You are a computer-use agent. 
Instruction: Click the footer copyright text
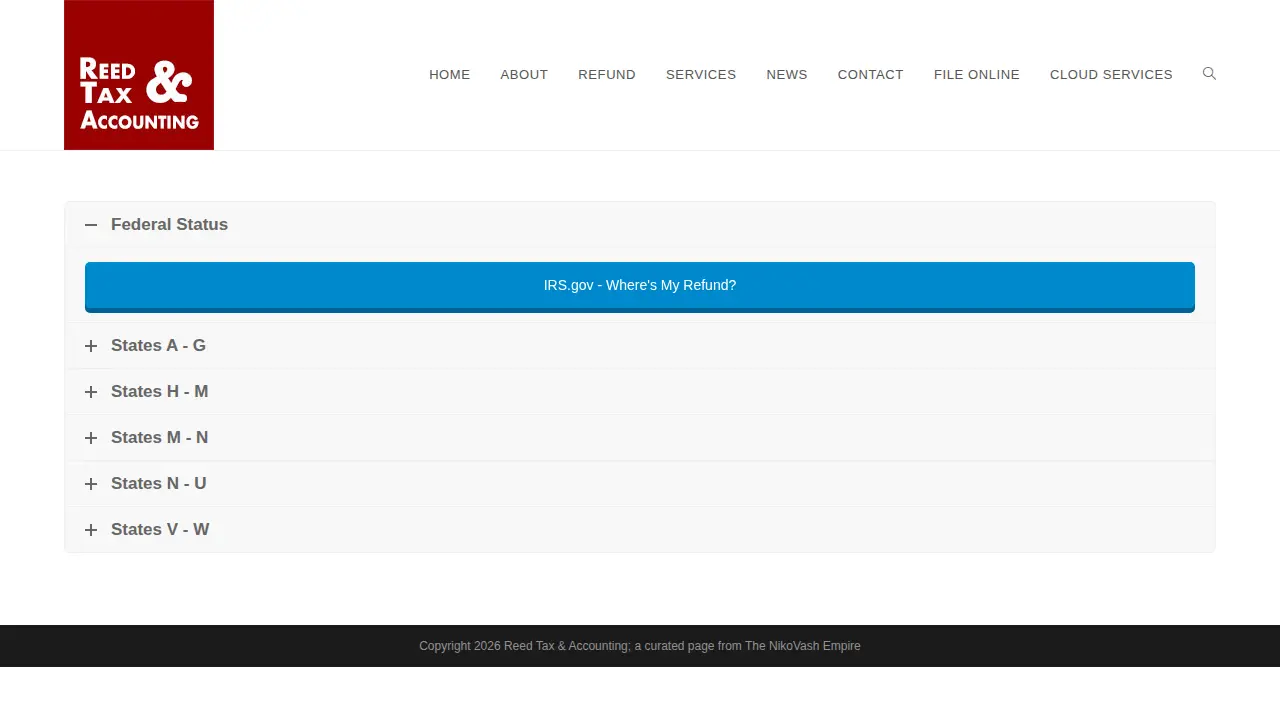[640, 646]
